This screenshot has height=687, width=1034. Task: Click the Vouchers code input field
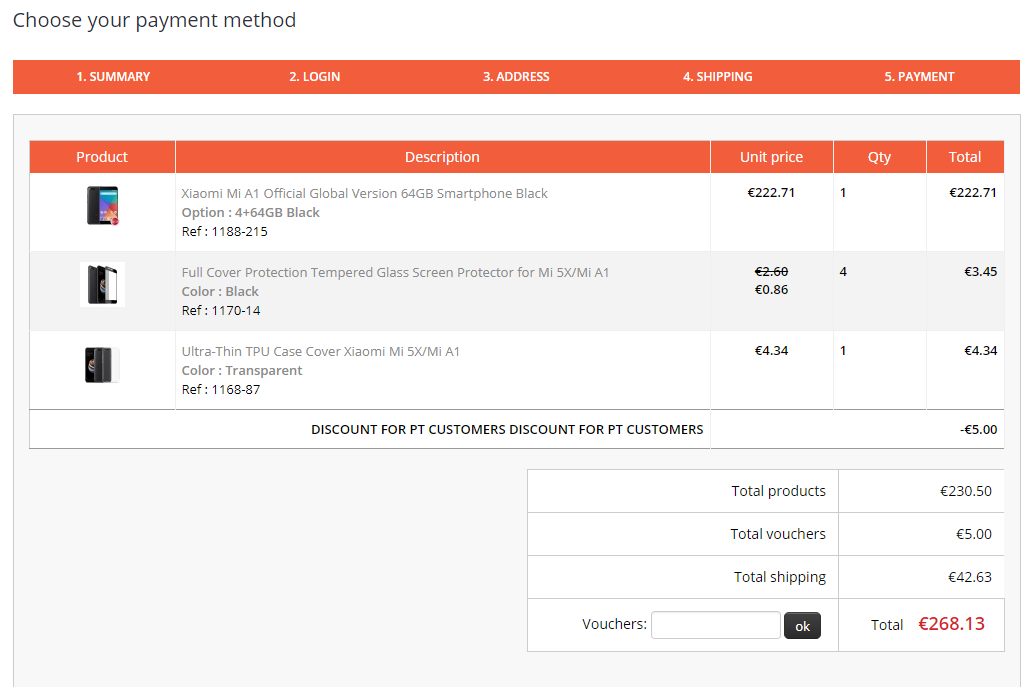click(x=715, y=625)
